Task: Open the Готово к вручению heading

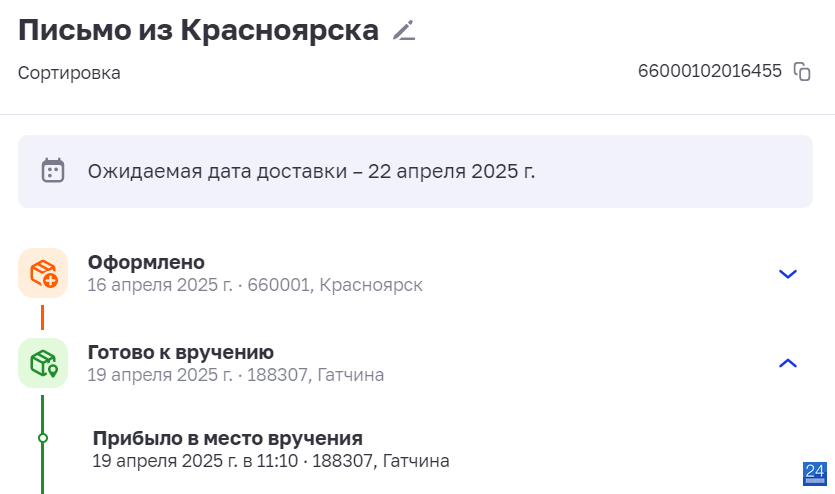Action: 181,352
